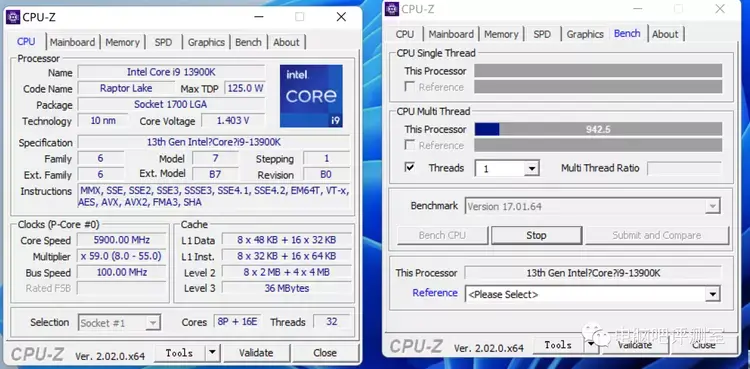Click the Multi Thread Ratio field
The height and width of the screenshot is (369, 750).
pyautogui.click(x=684, y=168)
